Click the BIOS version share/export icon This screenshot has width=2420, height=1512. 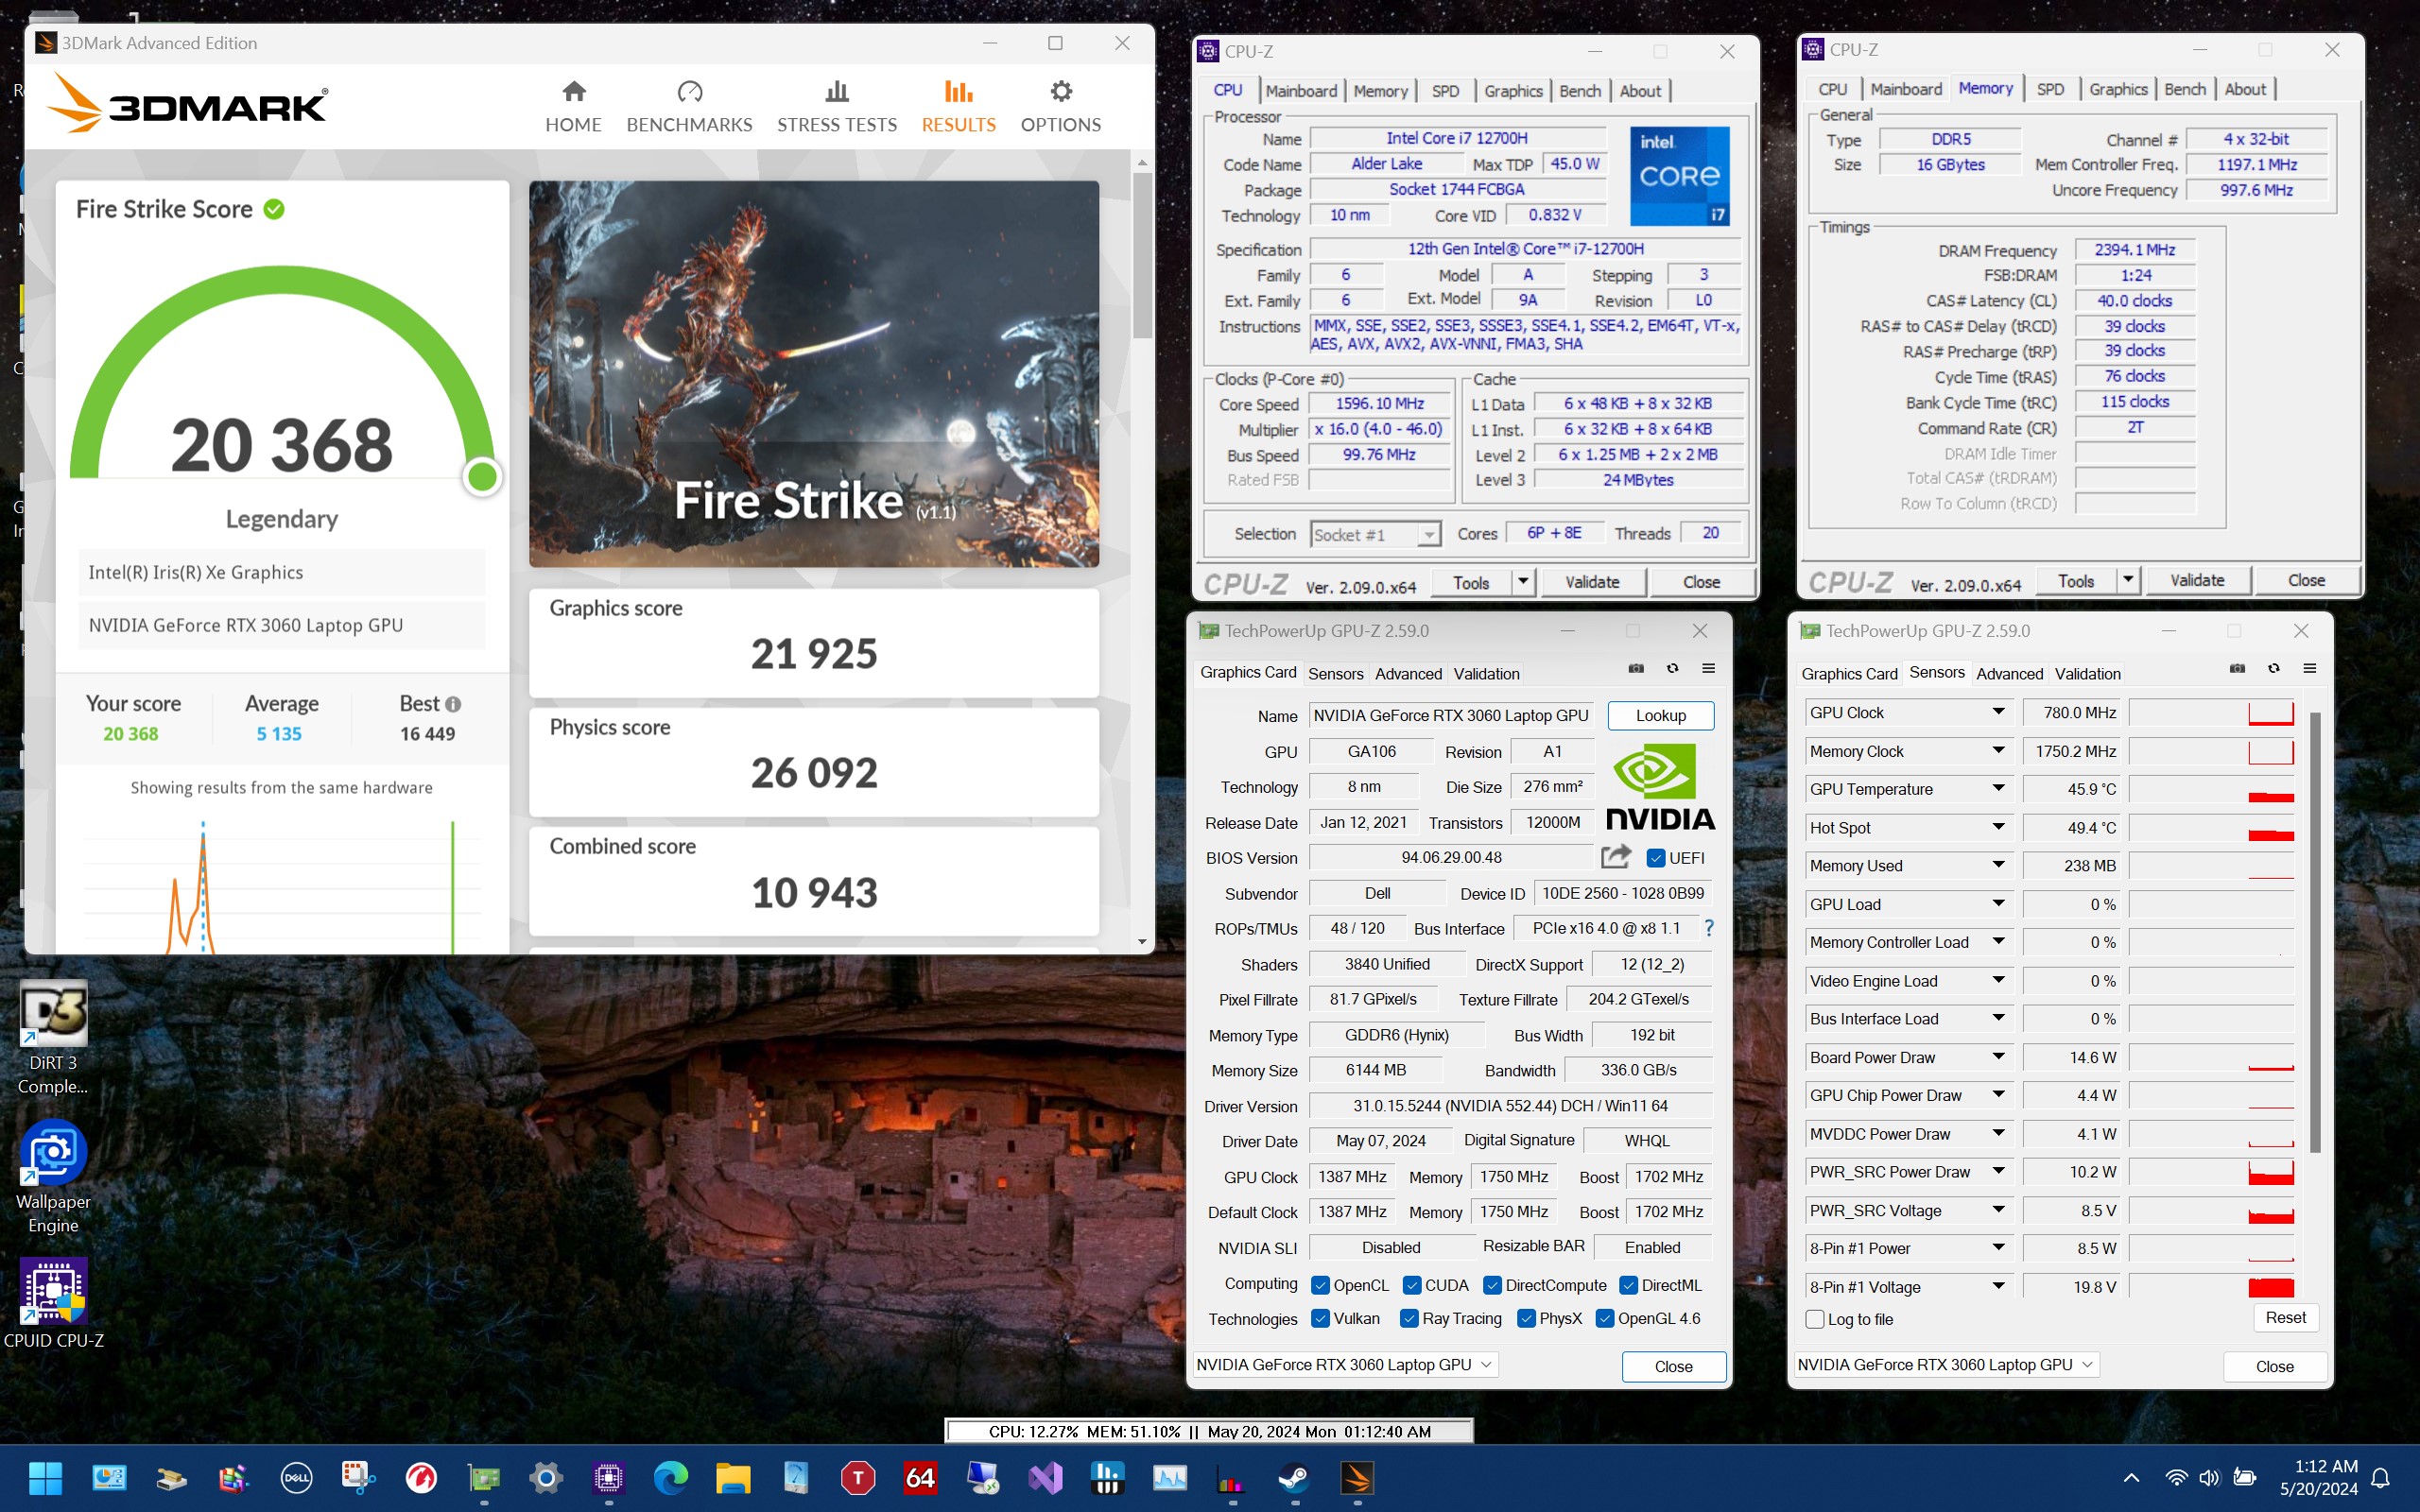tap(1616, 857)
